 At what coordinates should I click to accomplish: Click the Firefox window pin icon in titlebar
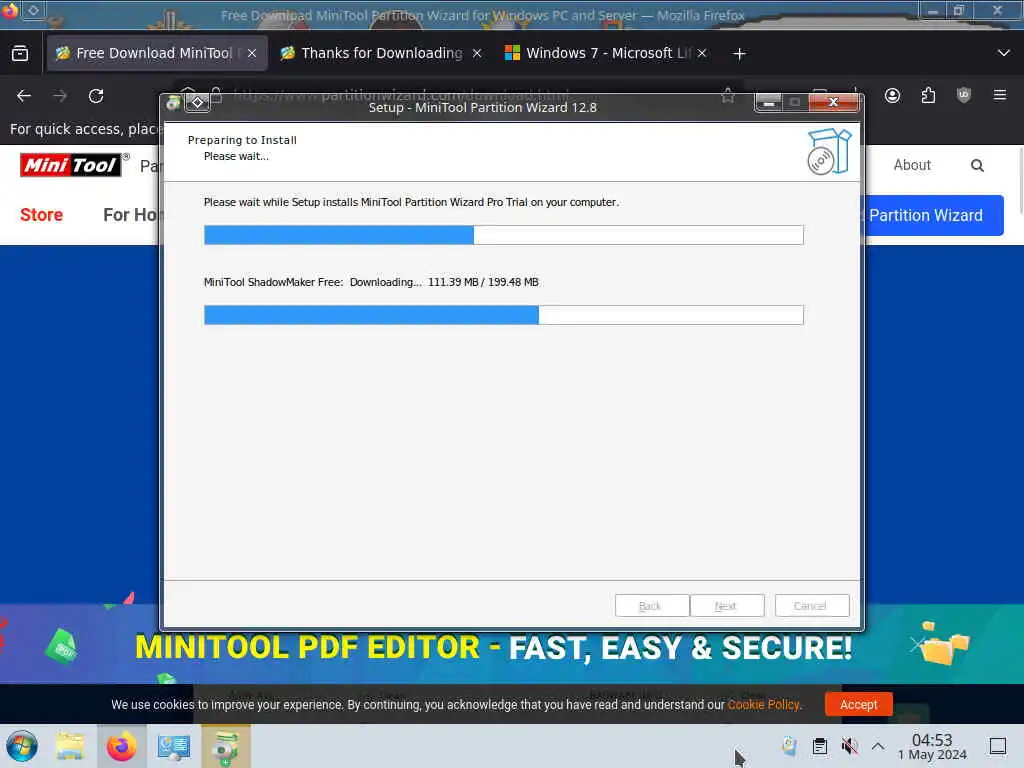click(33, 10)
